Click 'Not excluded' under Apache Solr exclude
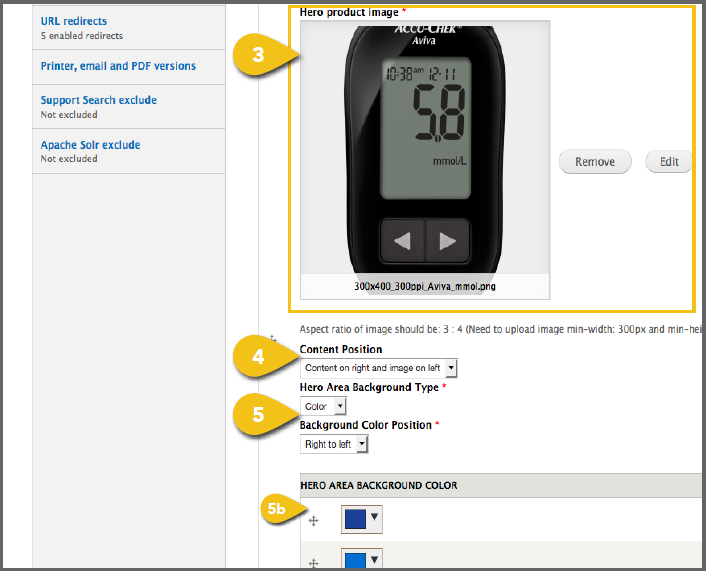The width and height of the screenshot is (706, 571). pos(69,159)
